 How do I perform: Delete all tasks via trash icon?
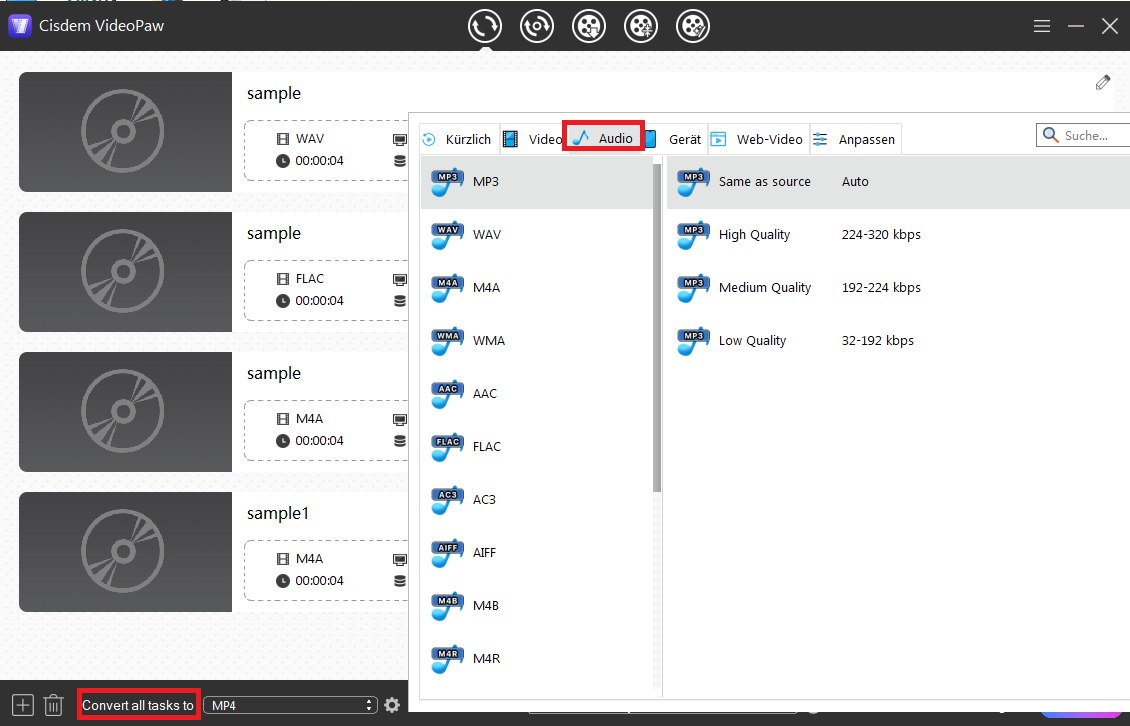53,704
